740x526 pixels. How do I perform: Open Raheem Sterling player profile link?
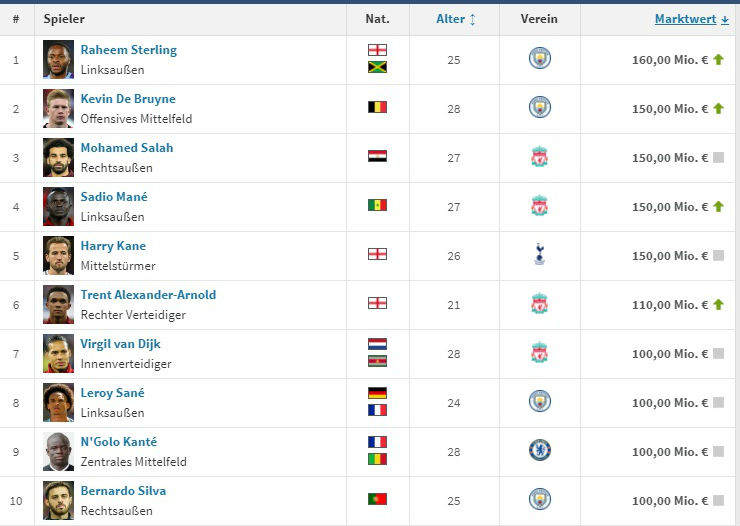point(128,50)
